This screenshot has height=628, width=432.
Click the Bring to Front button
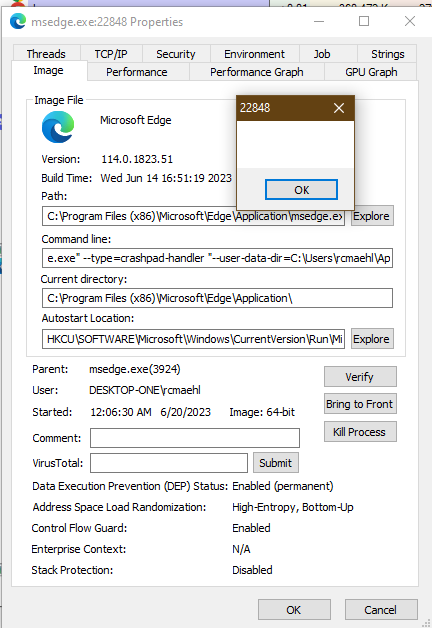360,404
